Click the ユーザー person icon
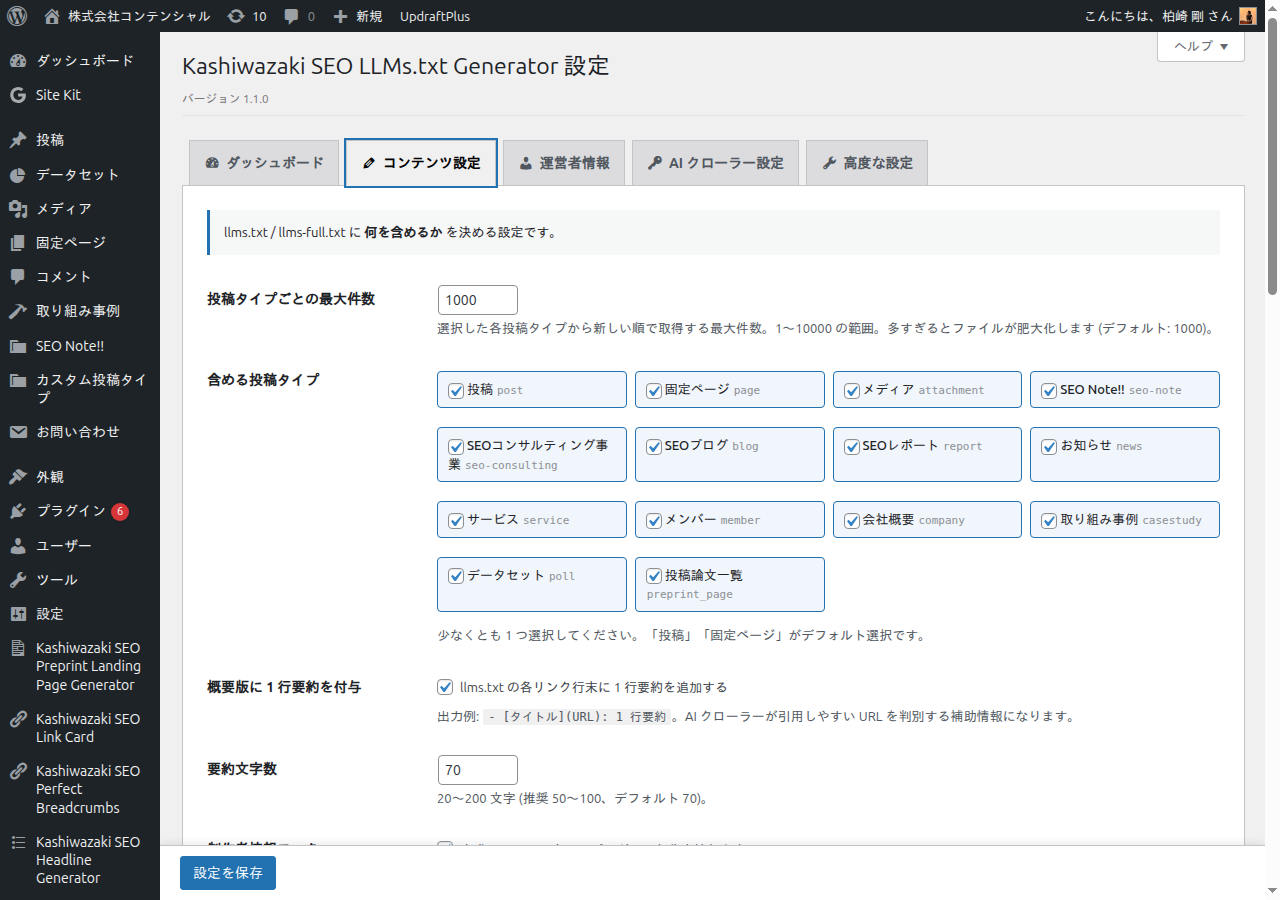The height and width of the screenshot is (900, 1280). 18,546
